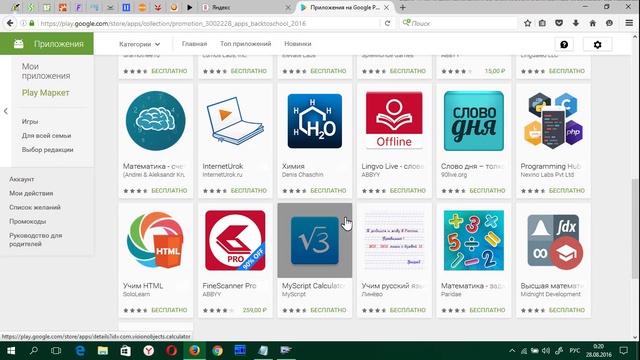Viewport: 640px width, 360px height.
Task: Switch to the Яндекс browser tab
Action: 246,7
